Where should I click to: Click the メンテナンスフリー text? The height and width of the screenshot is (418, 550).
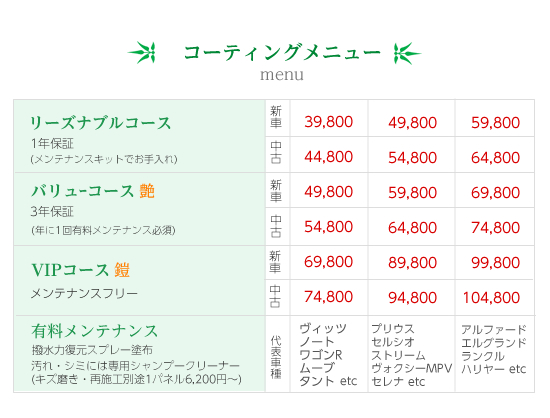pyautogui.click(x=84, y=294)
